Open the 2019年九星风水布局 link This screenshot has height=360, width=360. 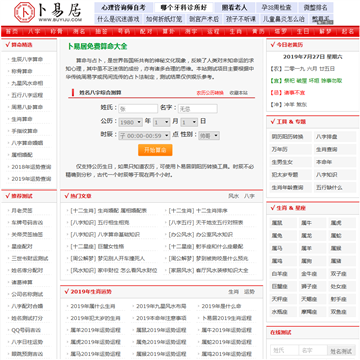pyautogui.click(x=161, y=306)
